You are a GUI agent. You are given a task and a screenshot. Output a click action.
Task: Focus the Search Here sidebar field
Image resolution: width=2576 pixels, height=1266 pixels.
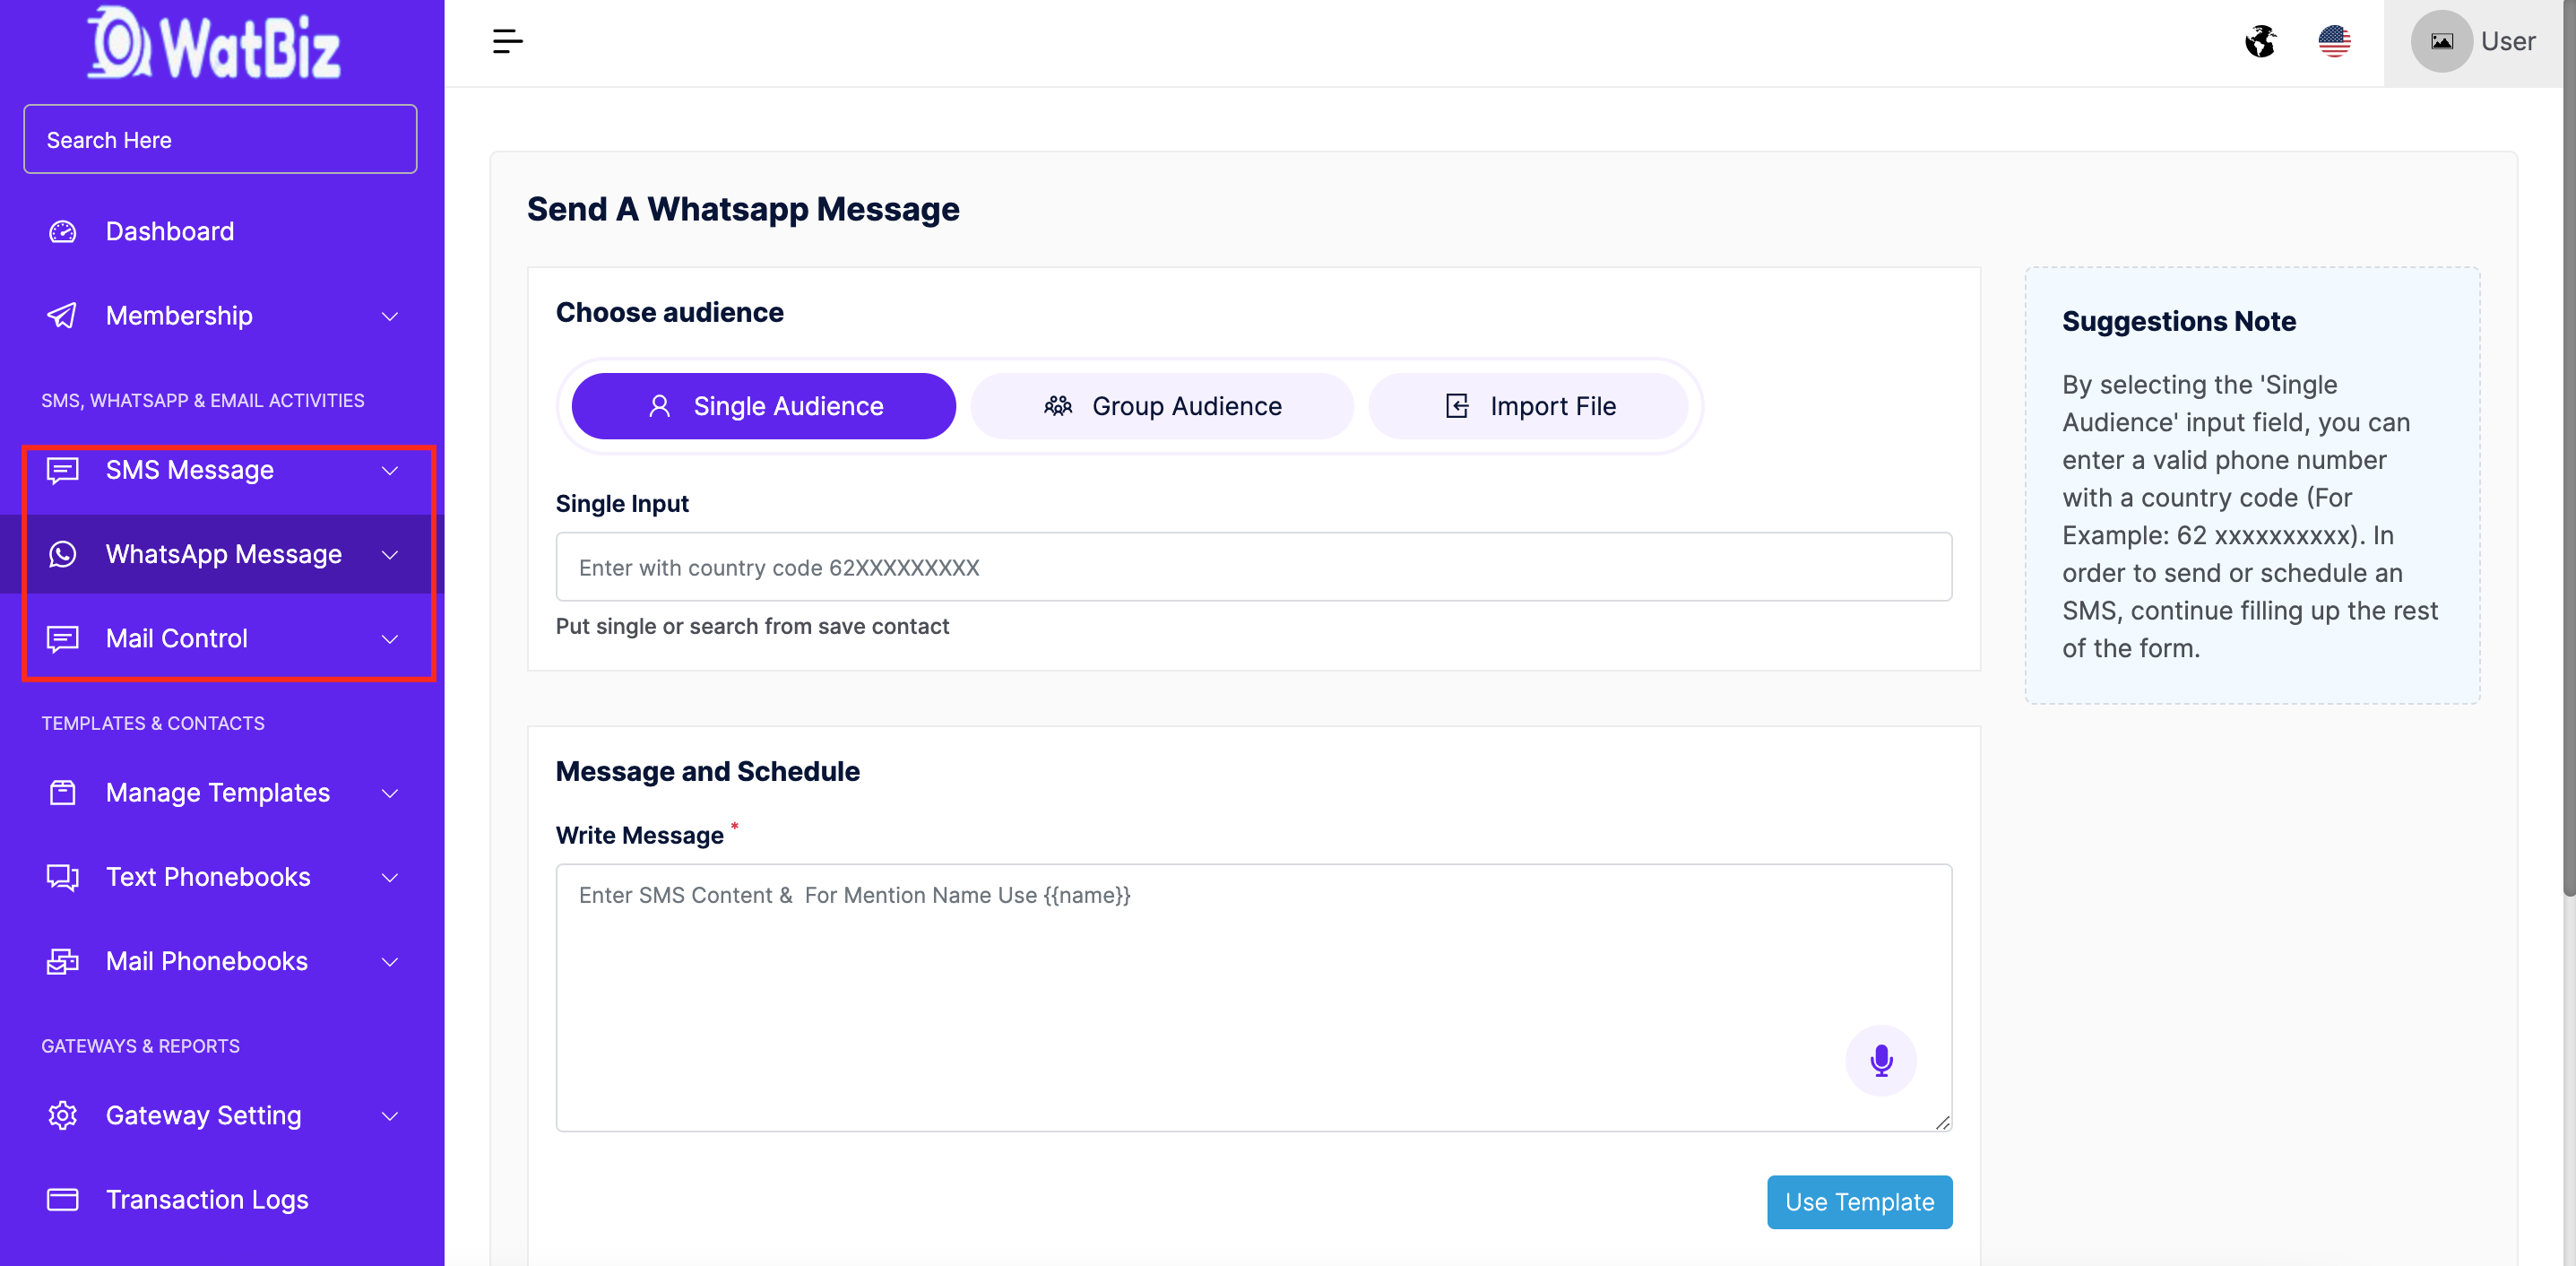pyautogui.click(x=220, y=139)
